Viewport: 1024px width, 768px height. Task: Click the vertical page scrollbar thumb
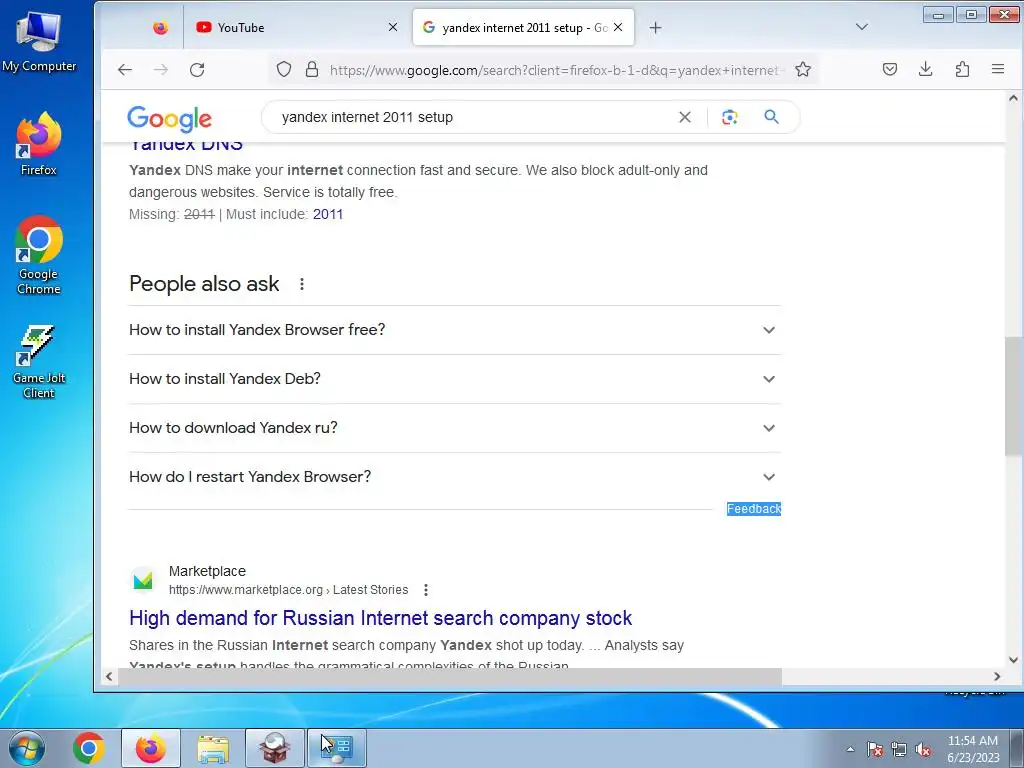[1013, 396]
